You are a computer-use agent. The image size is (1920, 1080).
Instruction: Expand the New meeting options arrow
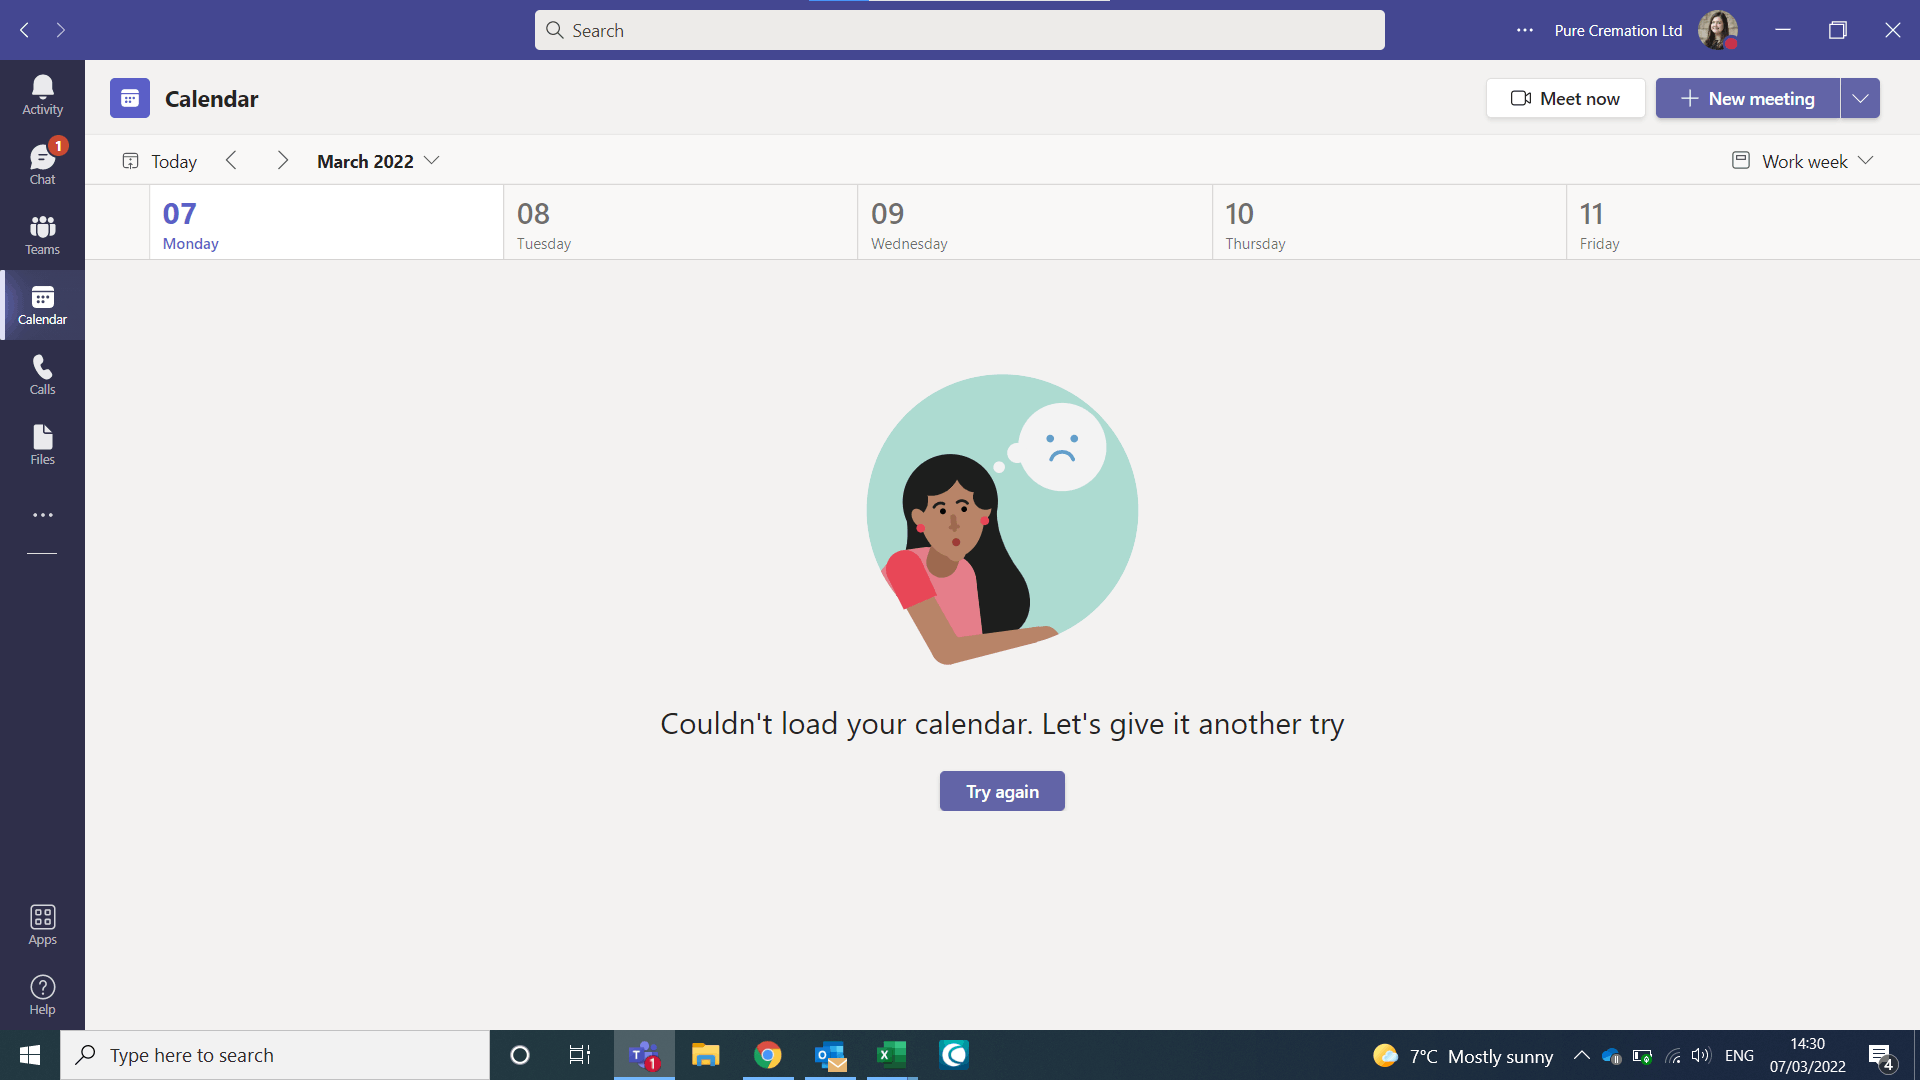click(x=1860, y=98)
